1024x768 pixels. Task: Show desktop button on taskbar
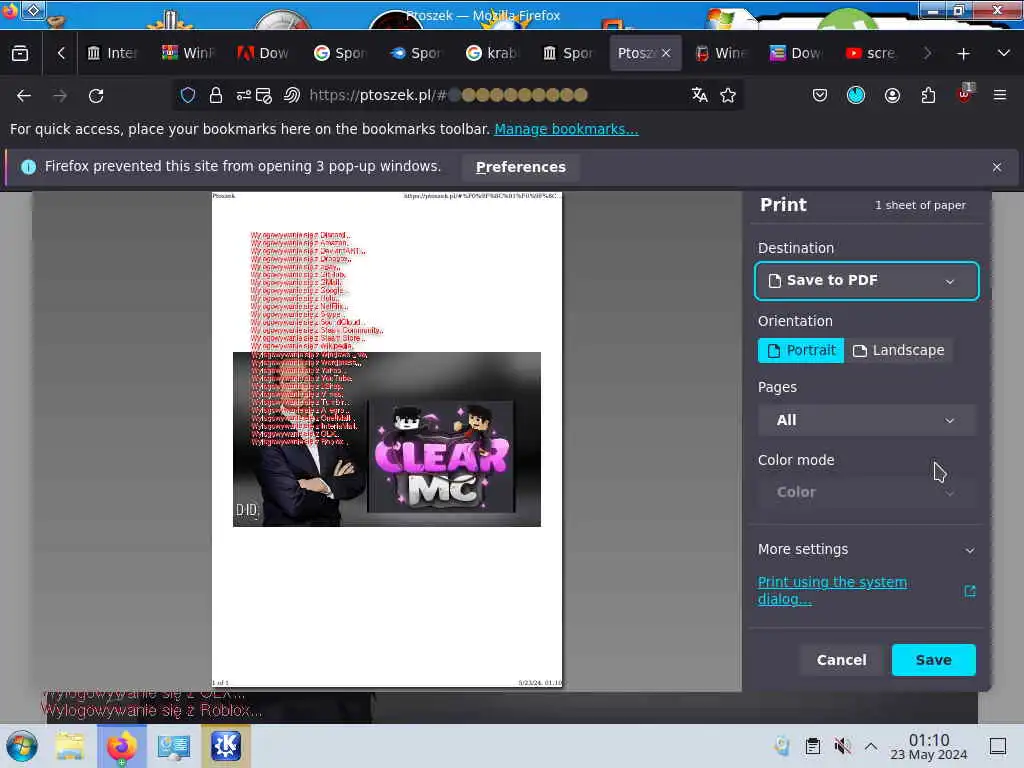998,746
